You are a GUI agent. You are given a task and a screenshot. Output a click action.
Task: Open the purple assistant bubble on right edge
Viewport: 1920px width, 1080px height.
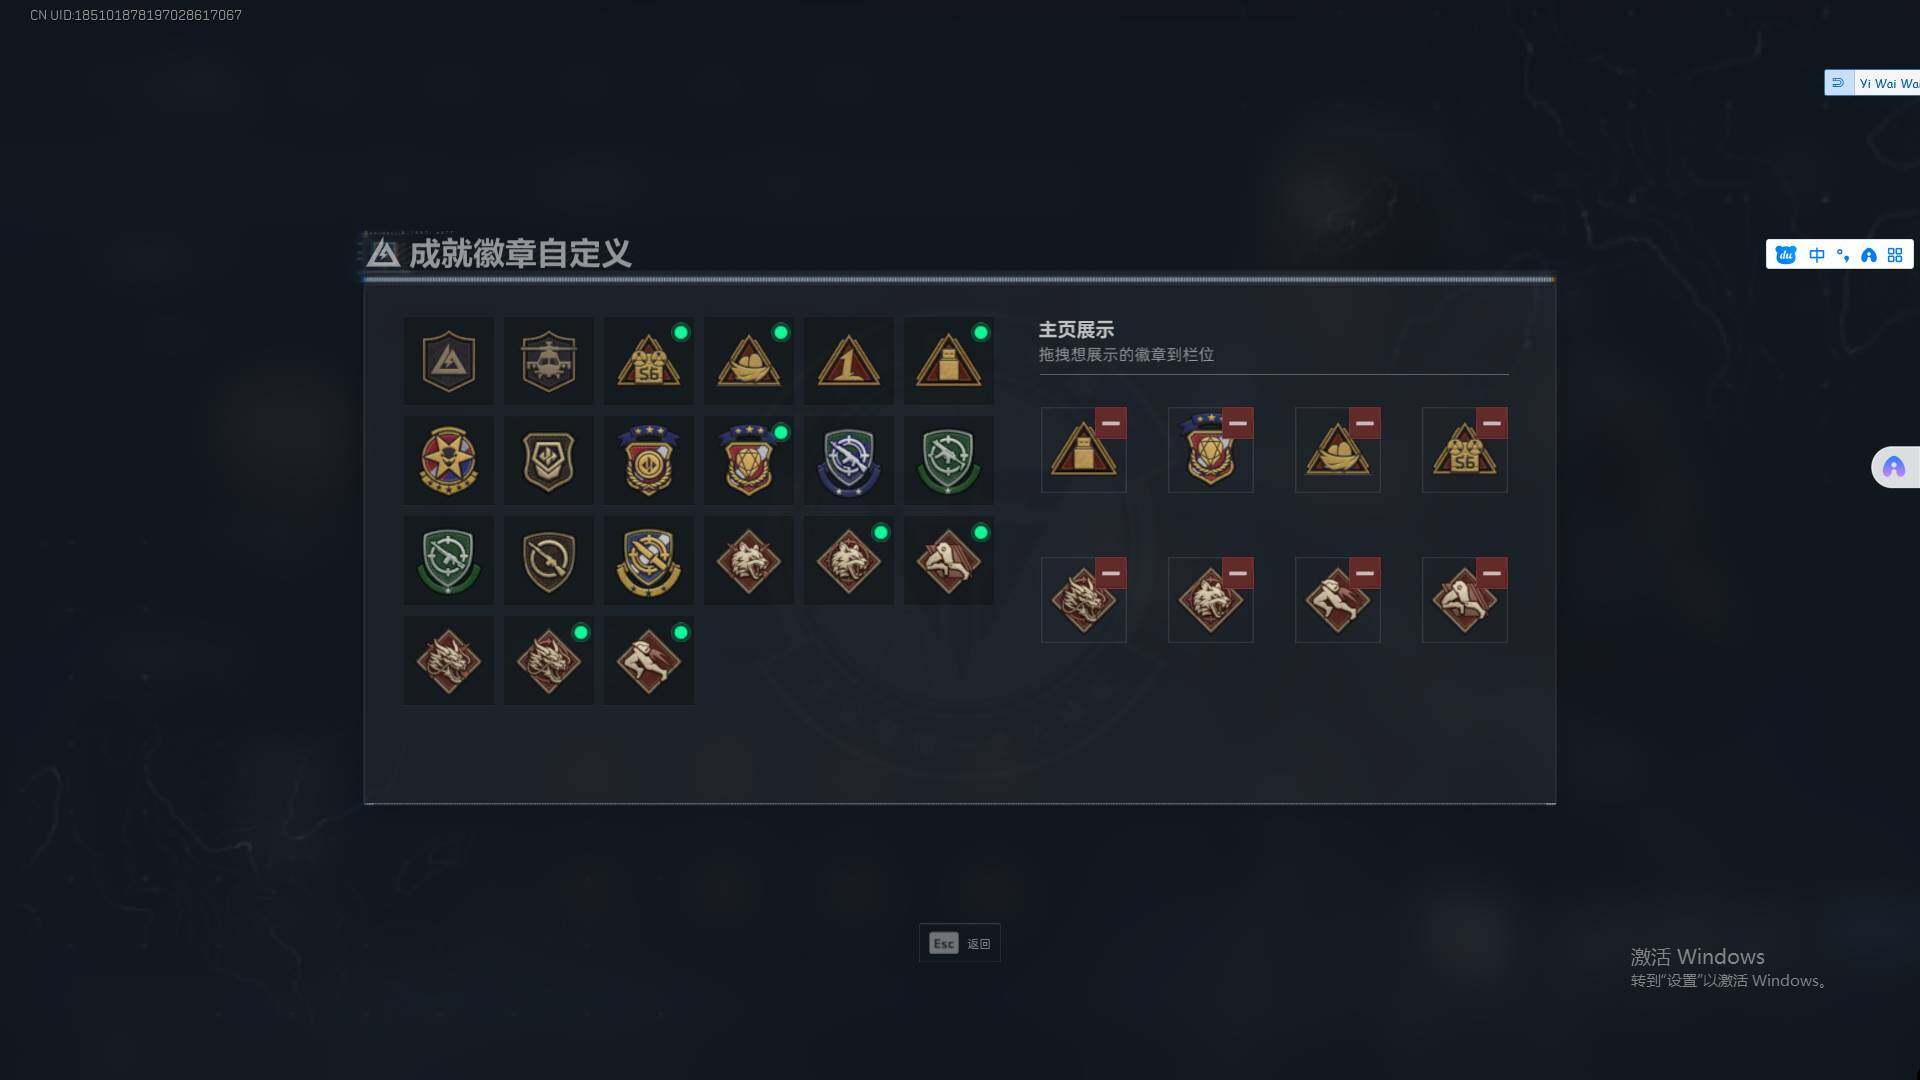coord(1894,467)
